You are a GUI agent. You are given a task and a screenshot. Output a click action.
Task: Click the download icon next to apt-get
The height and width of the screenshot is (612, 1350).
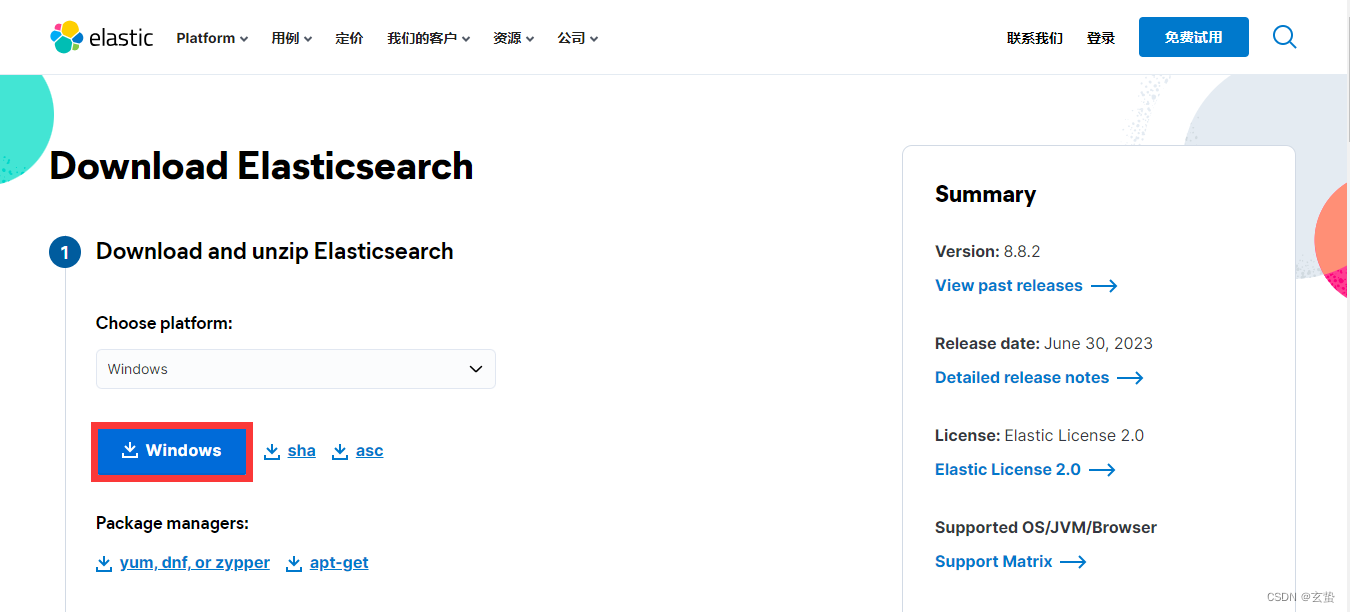pos(293,563)
